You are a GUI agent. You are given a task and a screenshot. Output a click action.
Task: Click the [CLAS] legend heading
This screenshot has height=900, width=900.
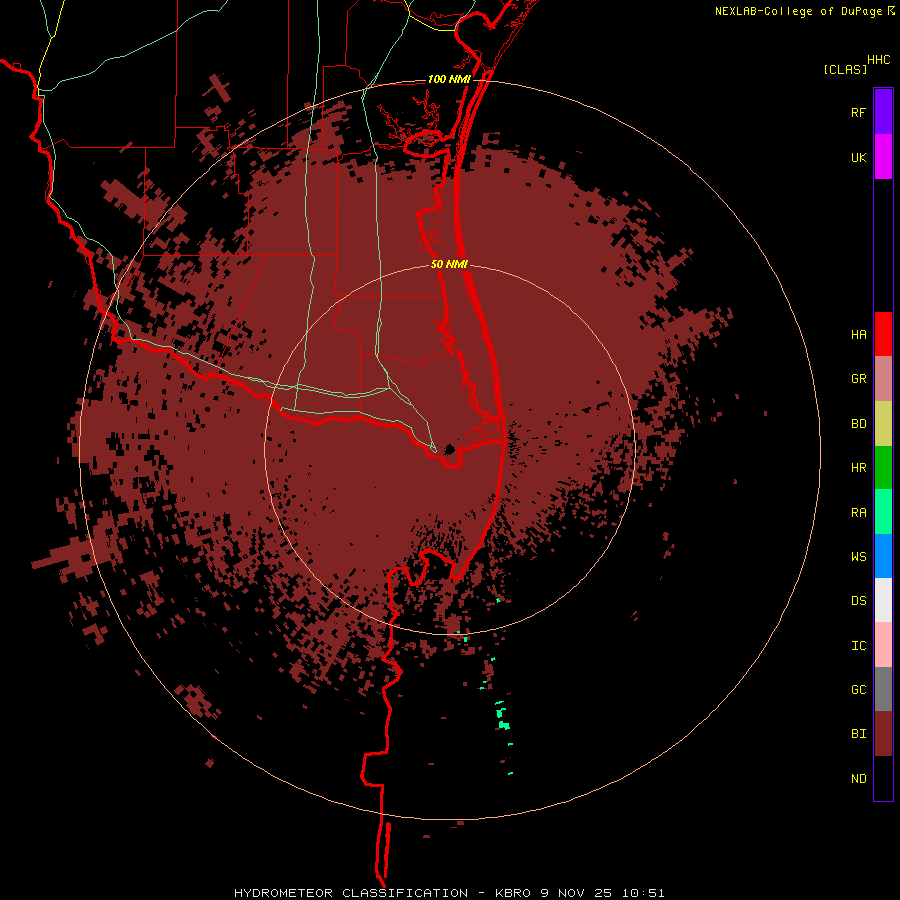tap(845, 69)
